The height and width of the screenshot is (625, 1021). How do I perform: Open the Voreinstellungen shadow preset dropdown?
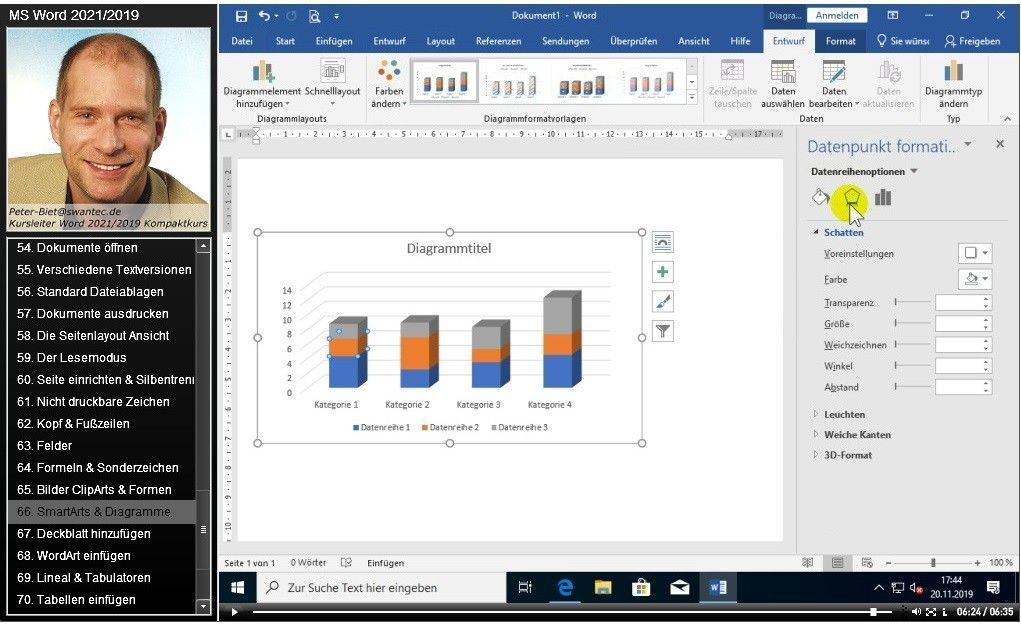point(975,254)
